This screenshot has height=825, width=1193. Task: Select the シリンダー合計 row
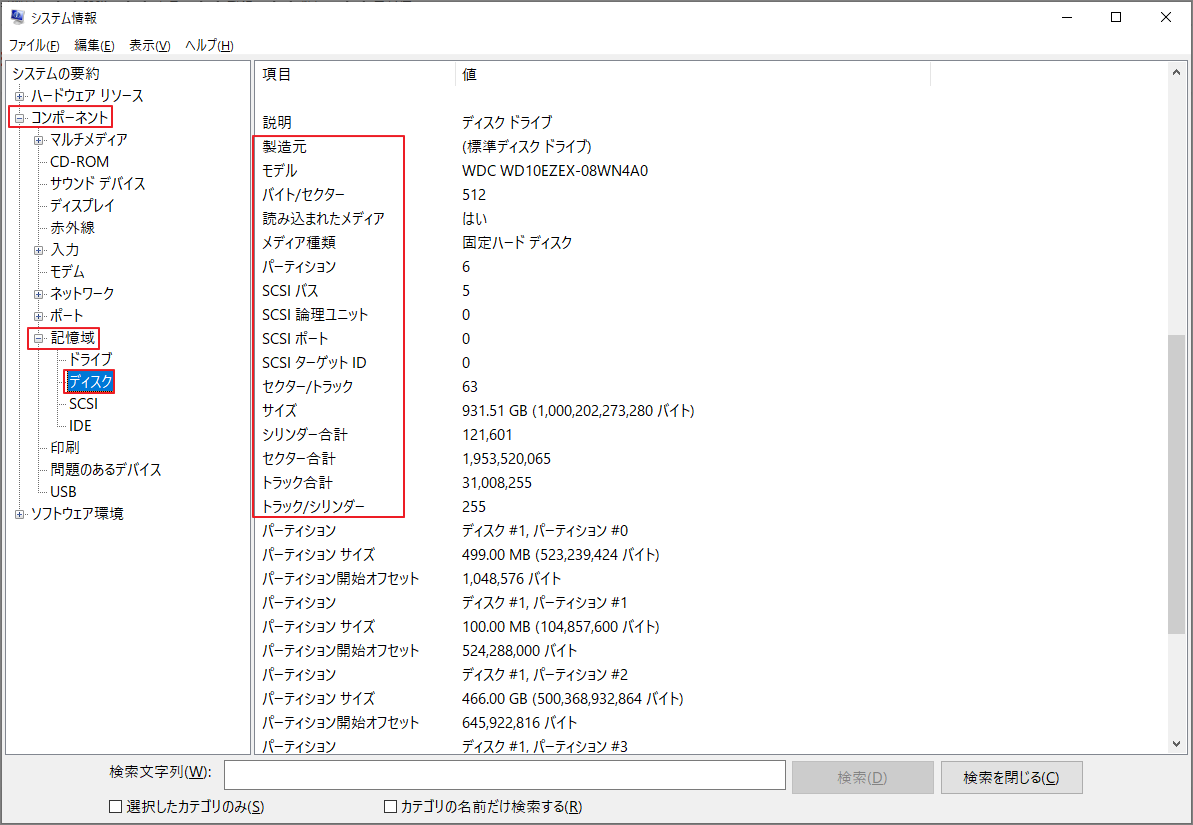711,435
